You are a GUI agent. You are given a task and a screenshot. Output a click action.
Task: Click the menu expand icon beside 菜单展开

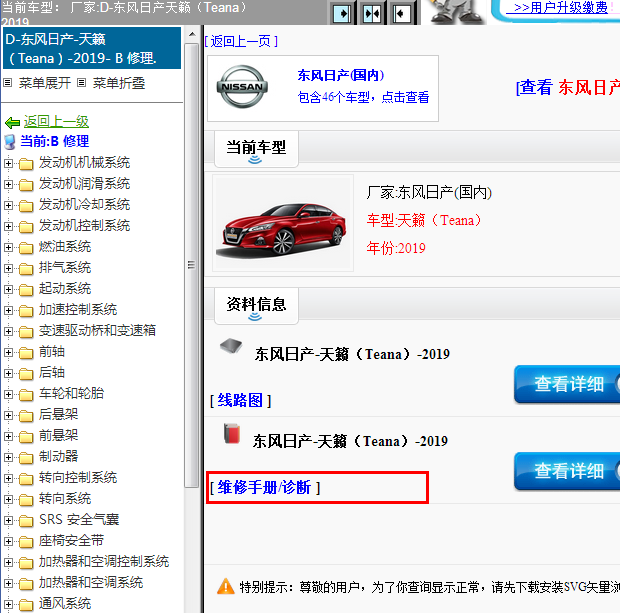(x=8, y=83)
